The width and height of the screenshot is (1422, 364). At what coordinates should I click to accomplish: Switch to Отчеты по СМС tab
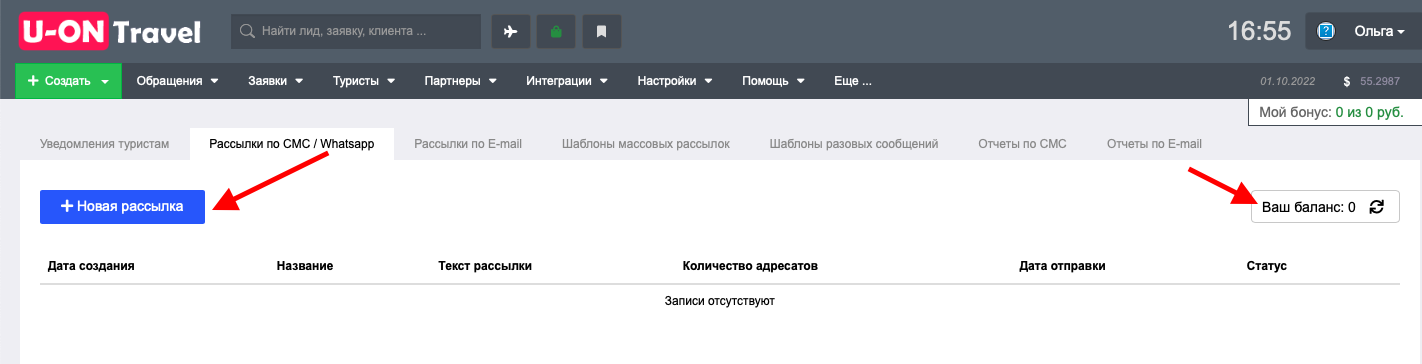pos(1022,144)
